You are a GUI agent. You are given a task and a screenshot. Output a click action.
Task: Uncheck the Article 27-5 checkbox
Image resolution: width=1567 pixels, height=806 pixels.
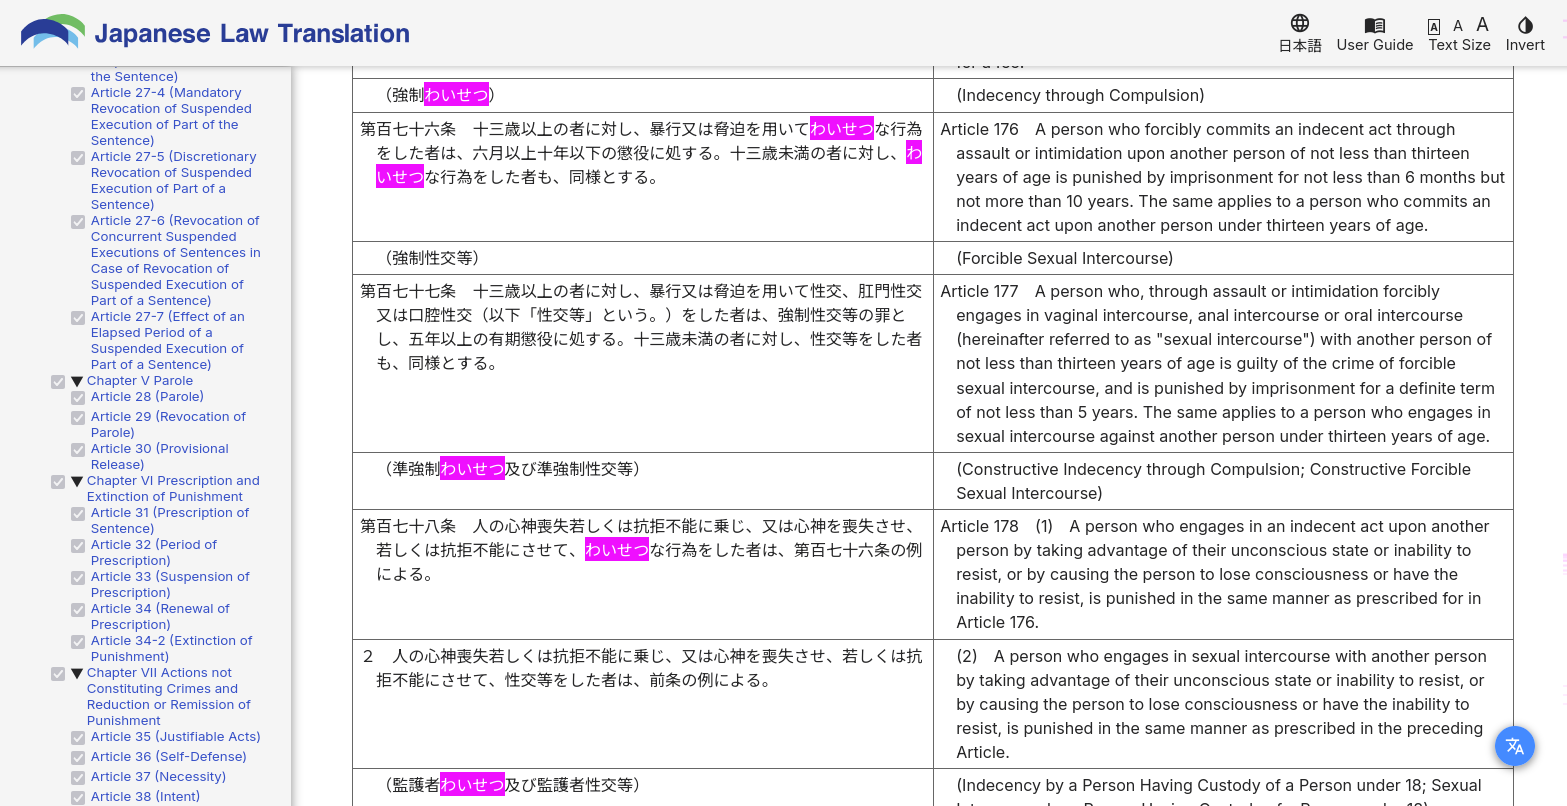[78, 158]
